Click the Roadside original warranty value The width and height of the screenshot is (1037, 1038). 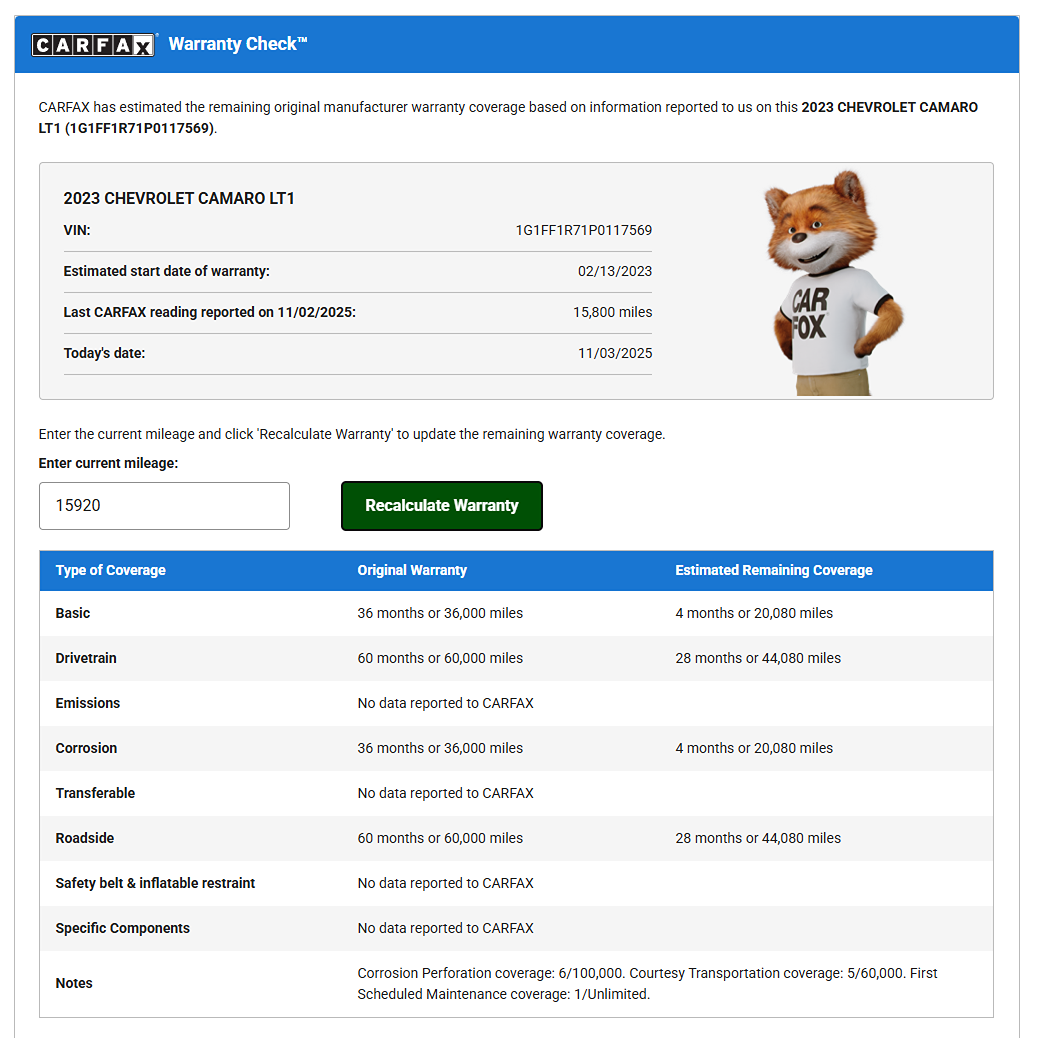point(440,838)
